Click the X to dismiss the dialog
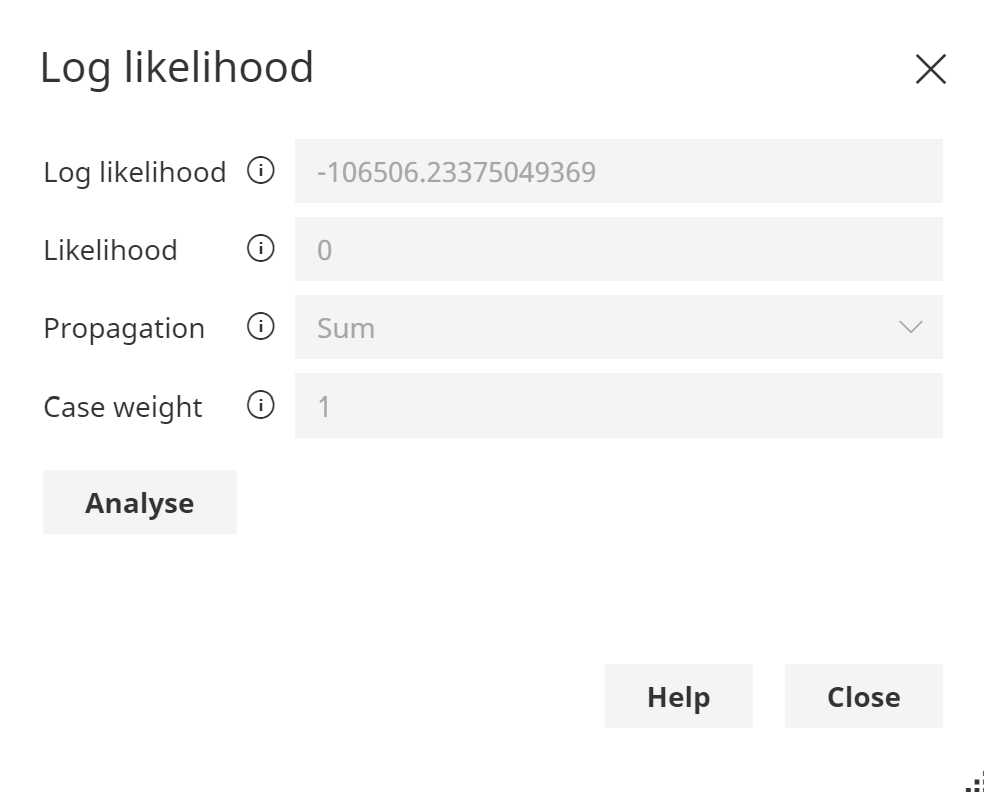984x792 pixels. (930, 68)
